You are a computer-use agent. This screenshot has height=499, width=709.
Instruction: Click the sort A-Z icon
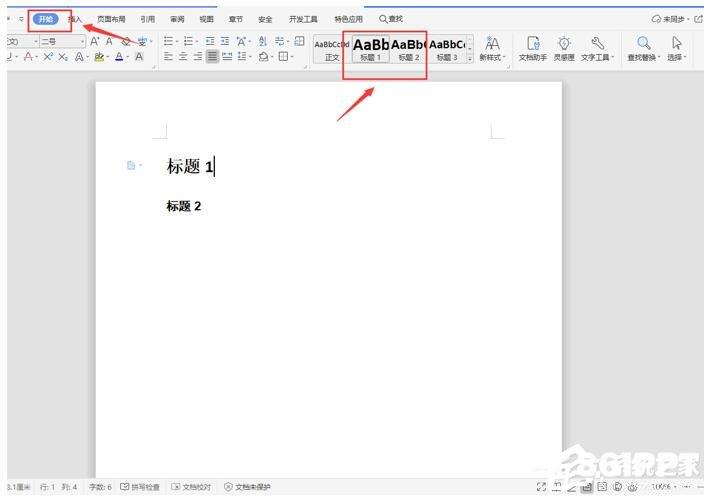pyautogui.click(x=263, y=42)
